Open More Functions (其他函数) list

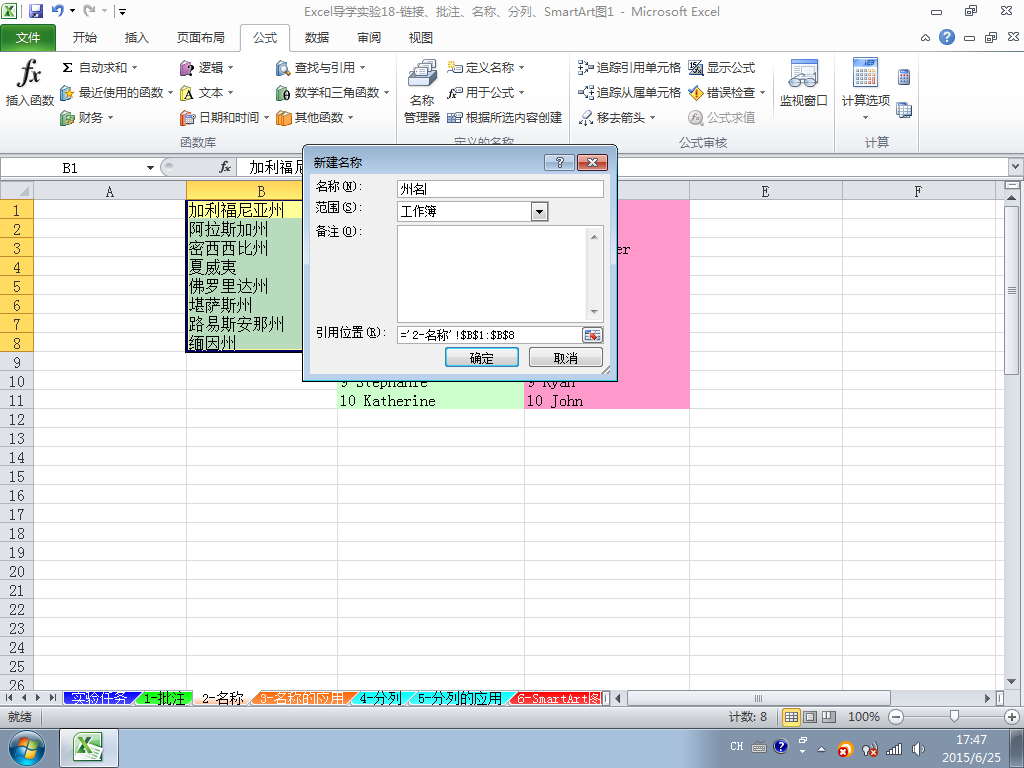pyautogui.click(x=314, y=118)
